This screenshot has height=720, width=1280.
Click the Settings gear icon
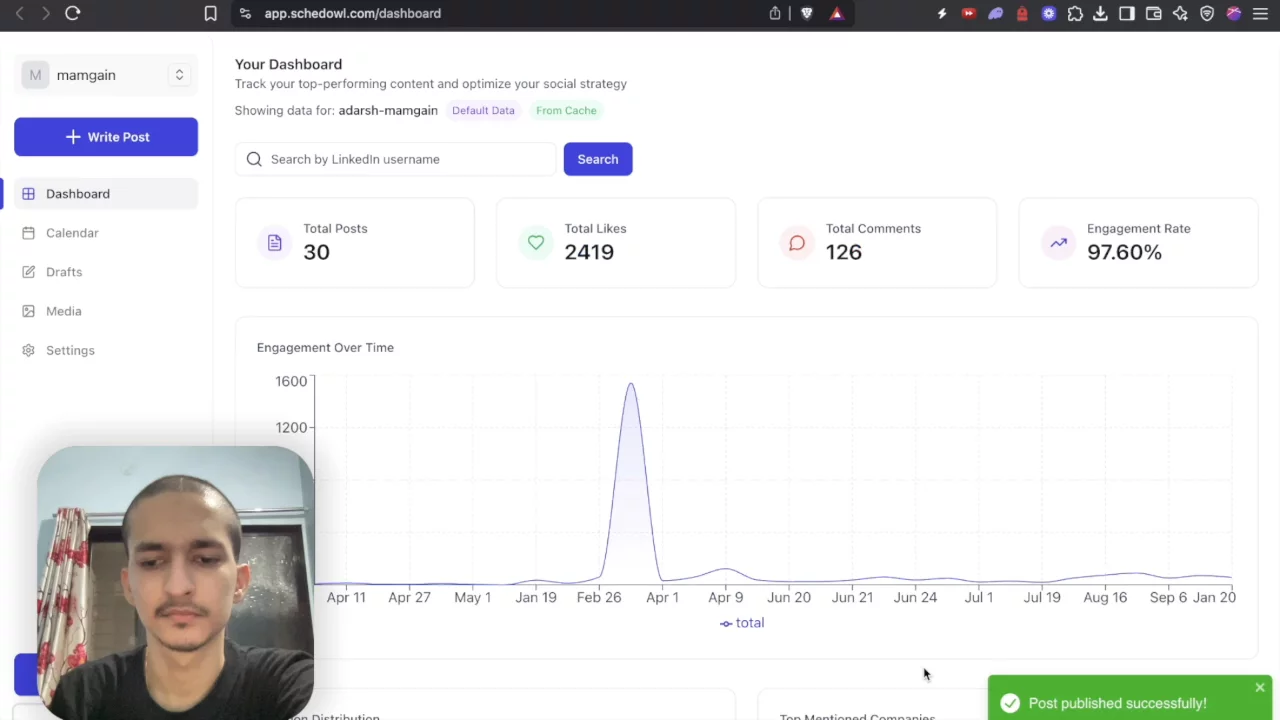[28, 350]
